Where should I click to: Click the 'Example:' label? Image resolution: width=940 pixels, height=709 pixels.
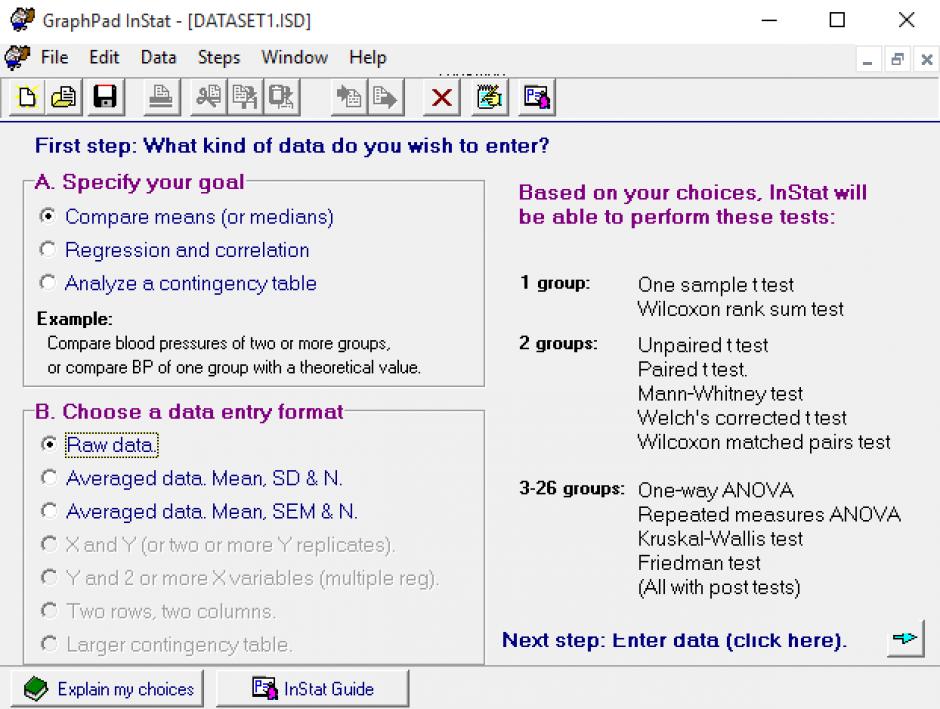coord(74,318)
